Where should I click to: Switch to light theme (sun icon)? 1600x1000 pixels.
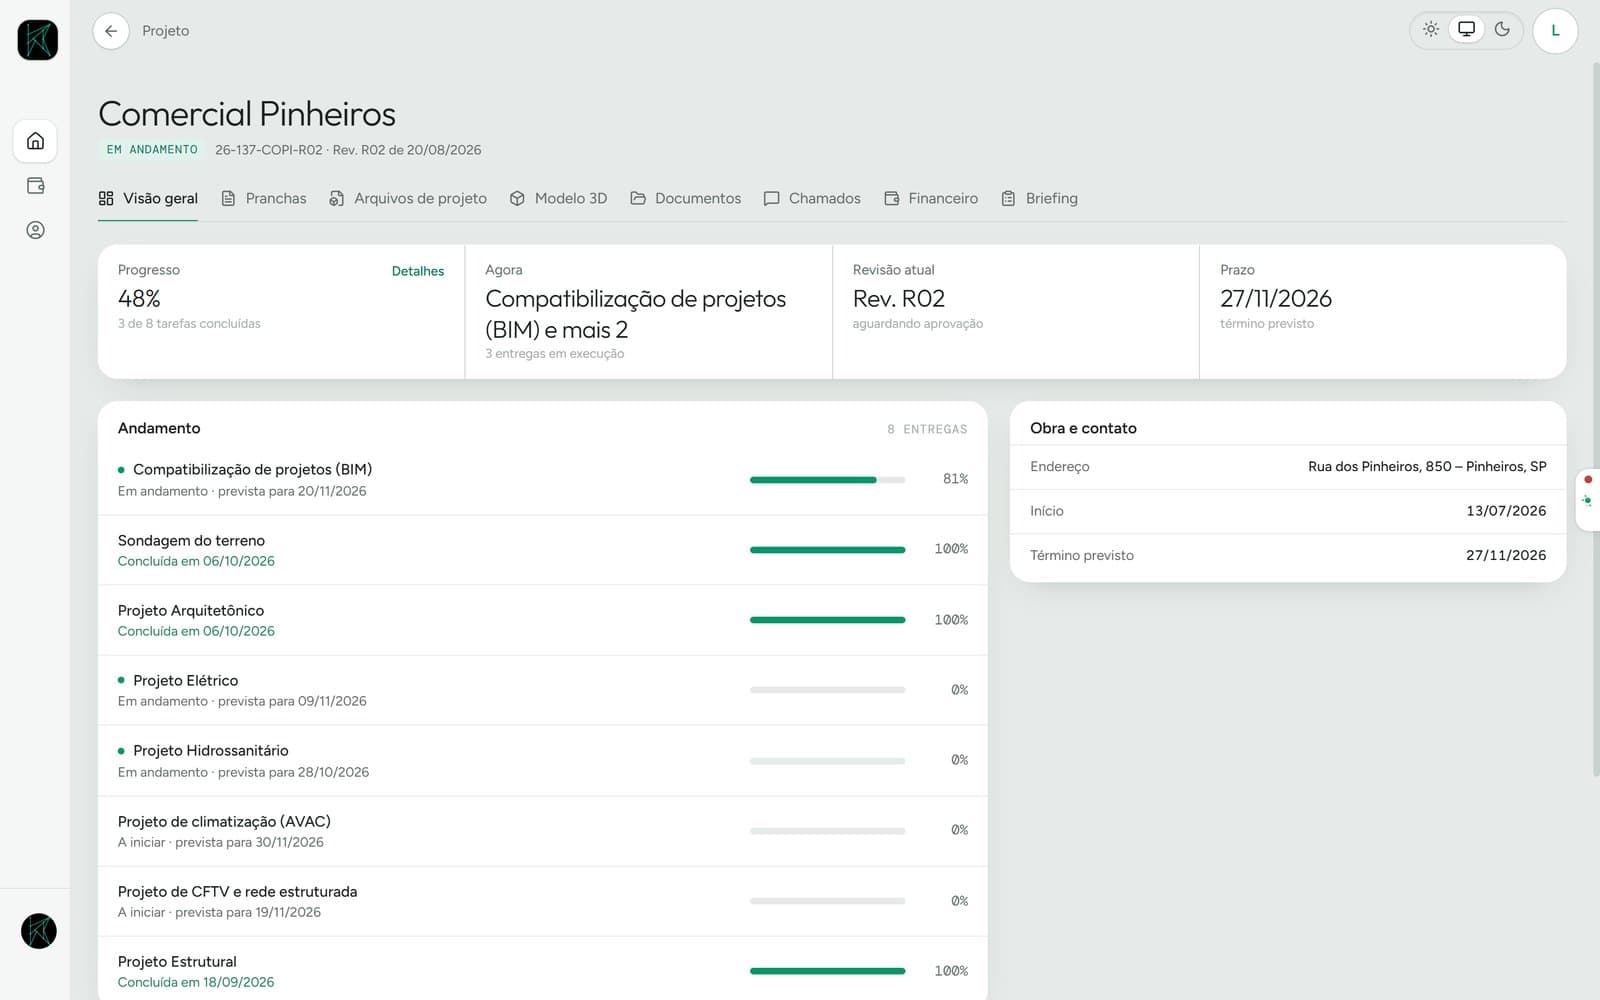click(x=1431, y=30)
